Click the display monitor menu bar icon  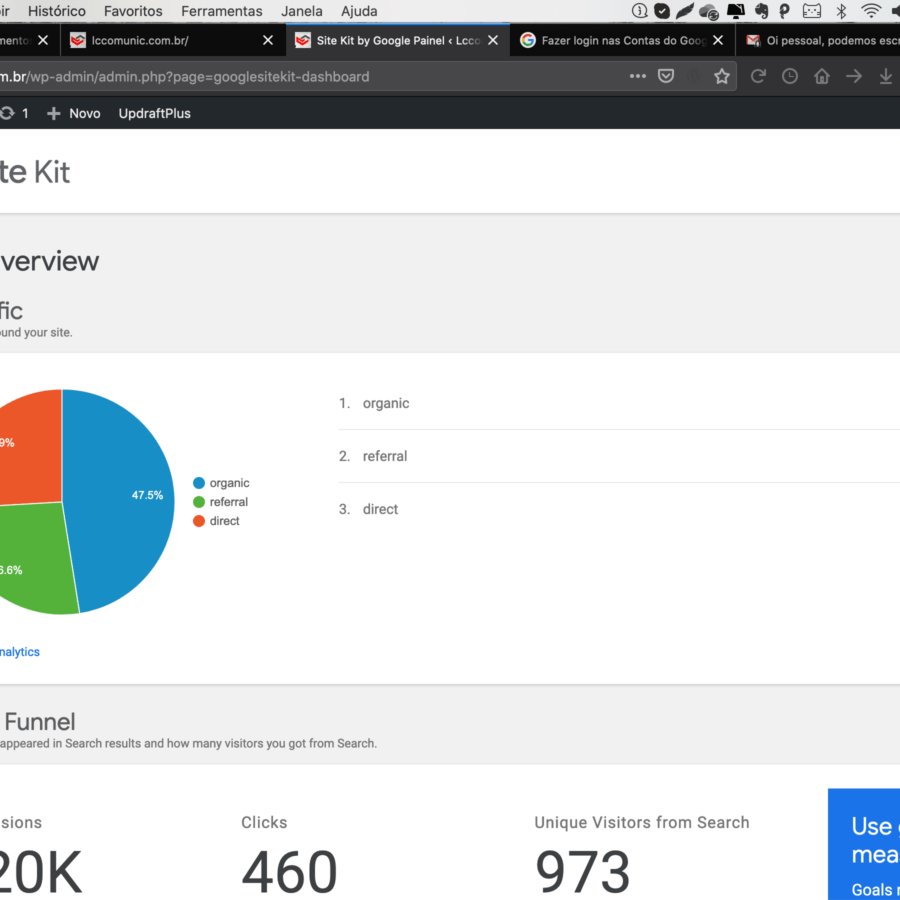click(736, 11)
